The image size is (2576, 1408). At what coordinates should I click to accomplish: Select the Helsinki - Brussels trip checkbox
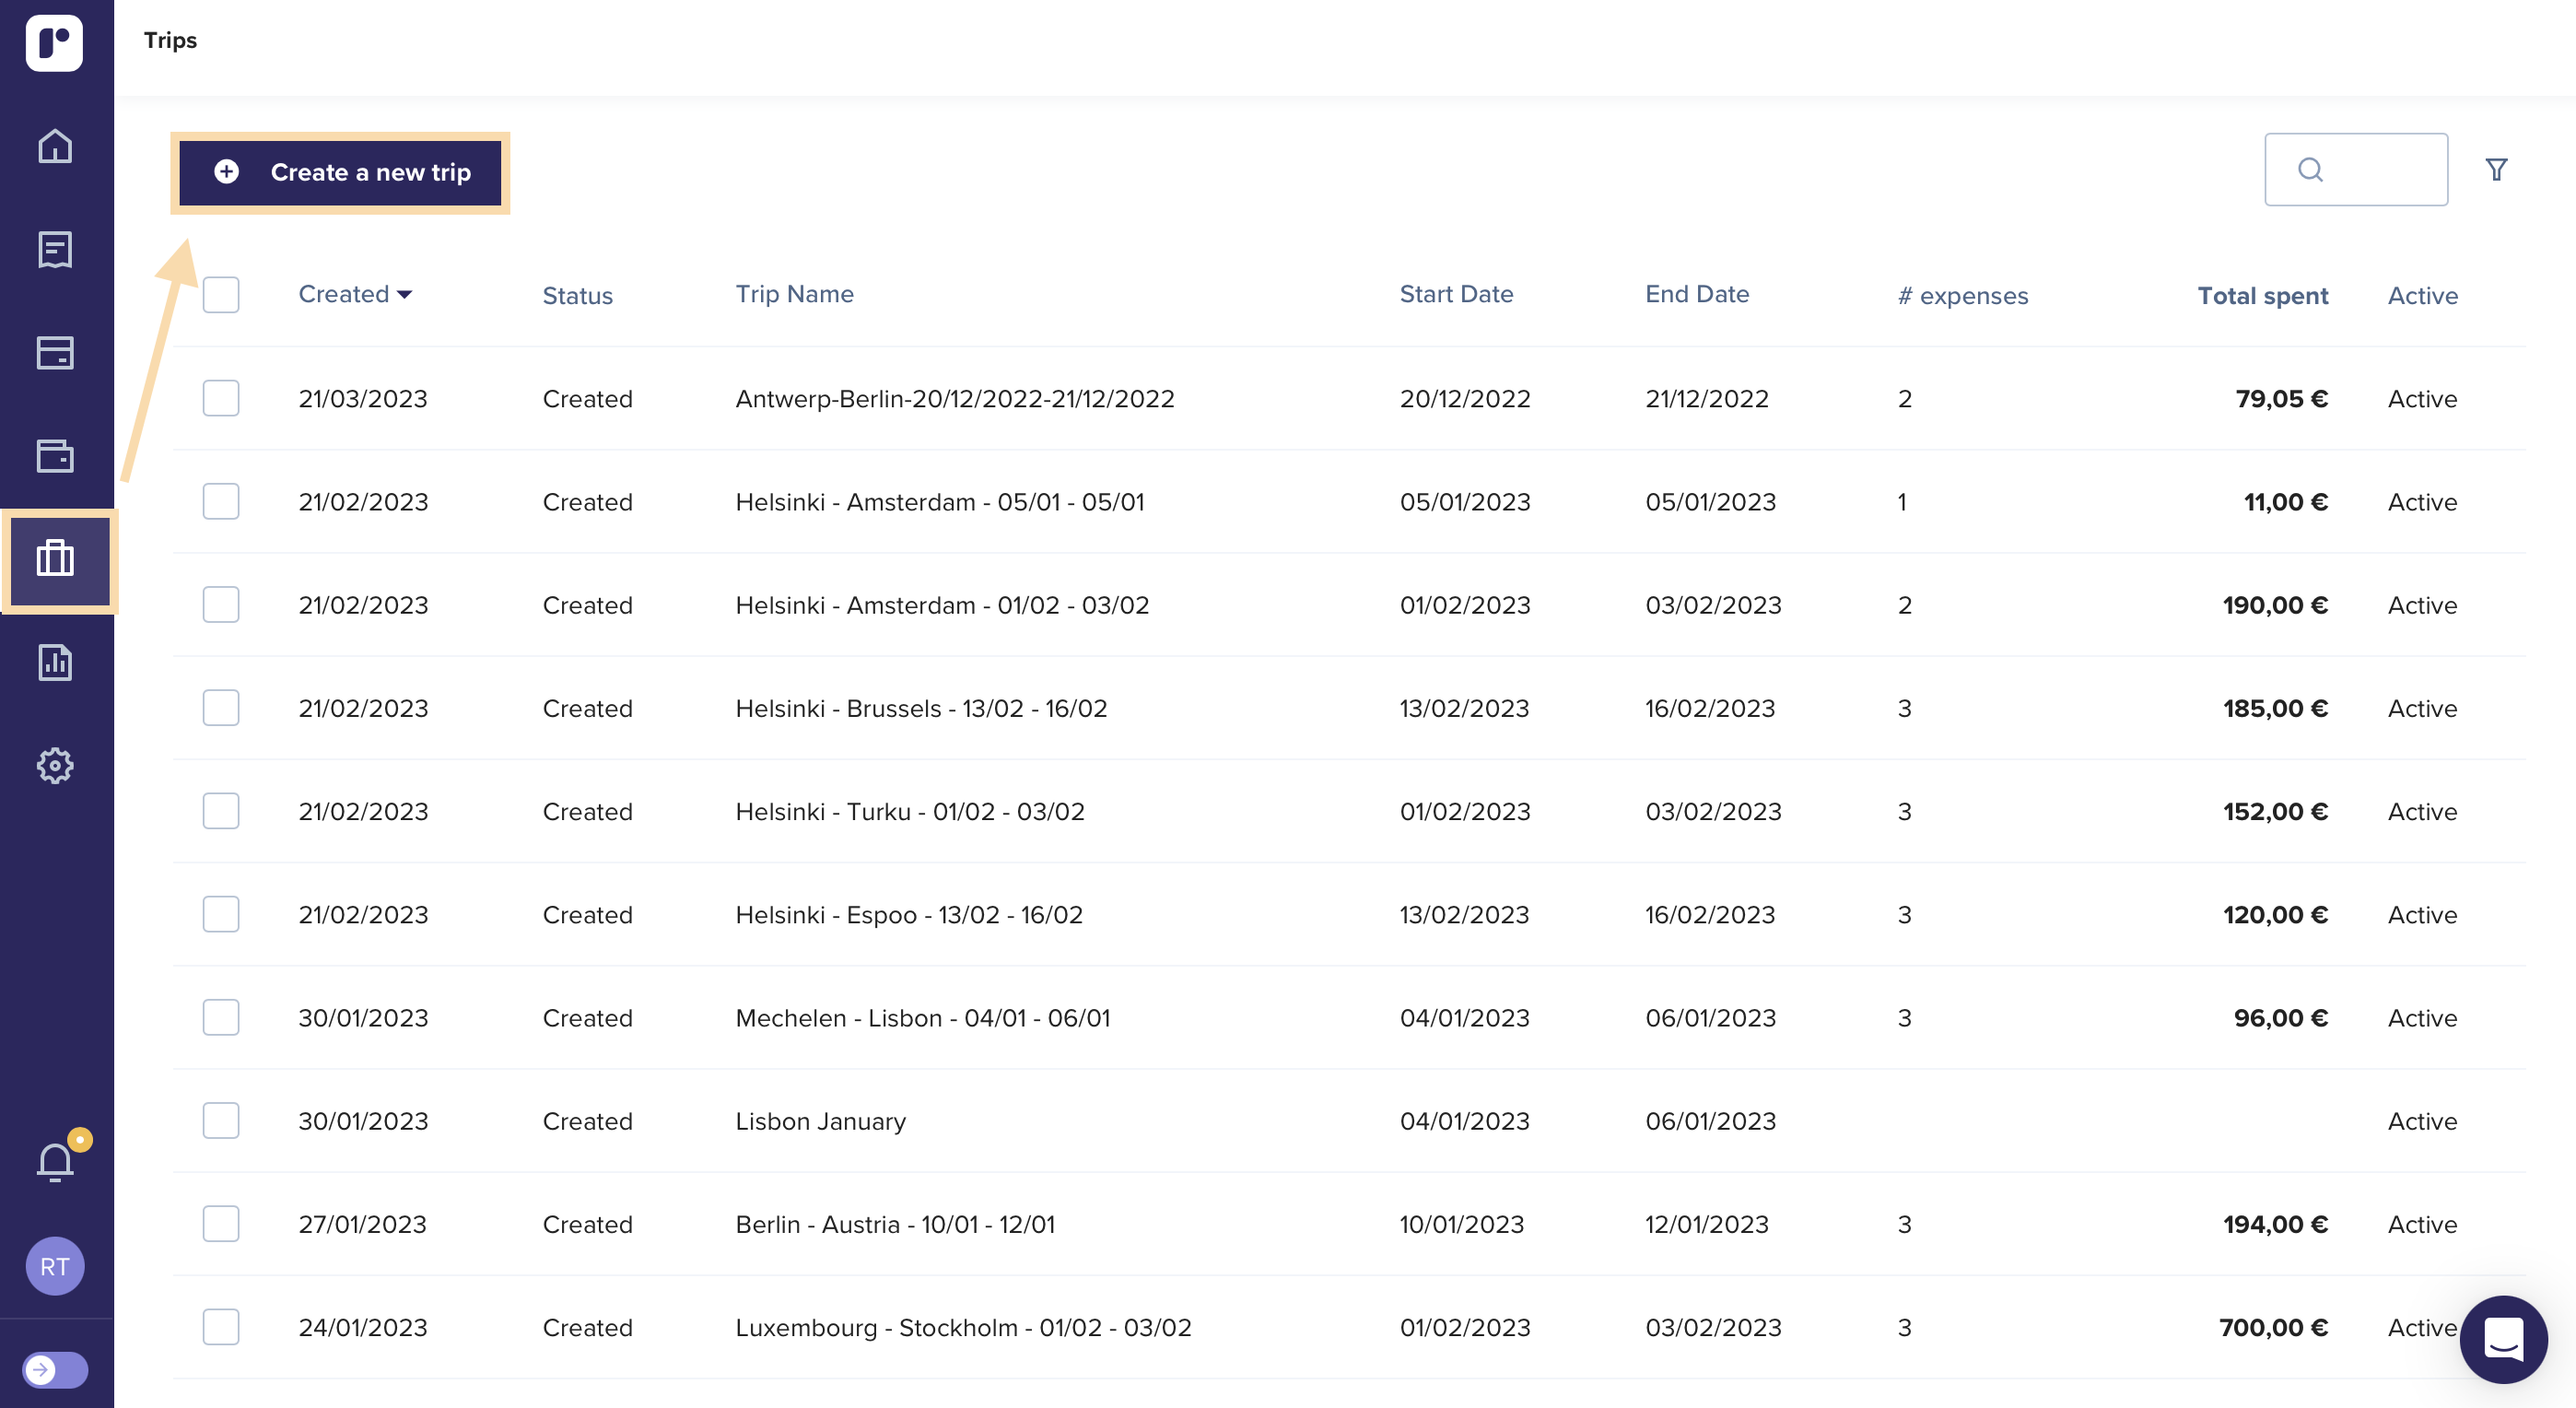tap(221, 707)
